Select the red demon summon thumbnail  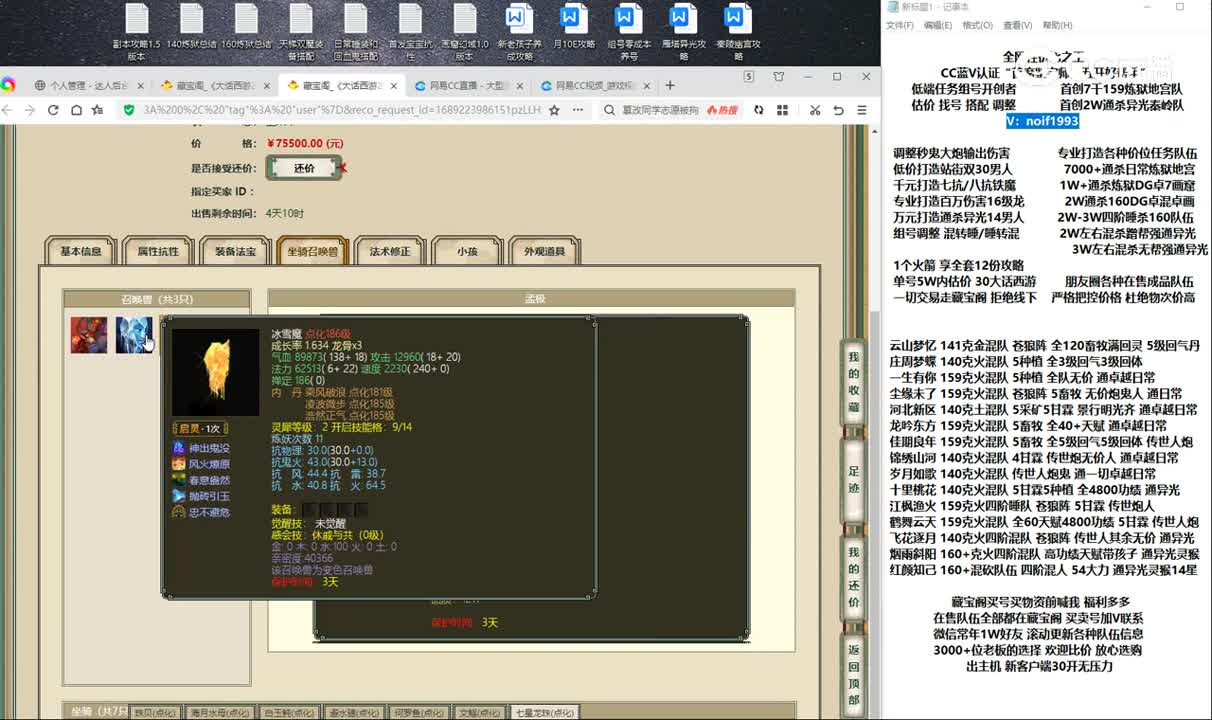89,335
